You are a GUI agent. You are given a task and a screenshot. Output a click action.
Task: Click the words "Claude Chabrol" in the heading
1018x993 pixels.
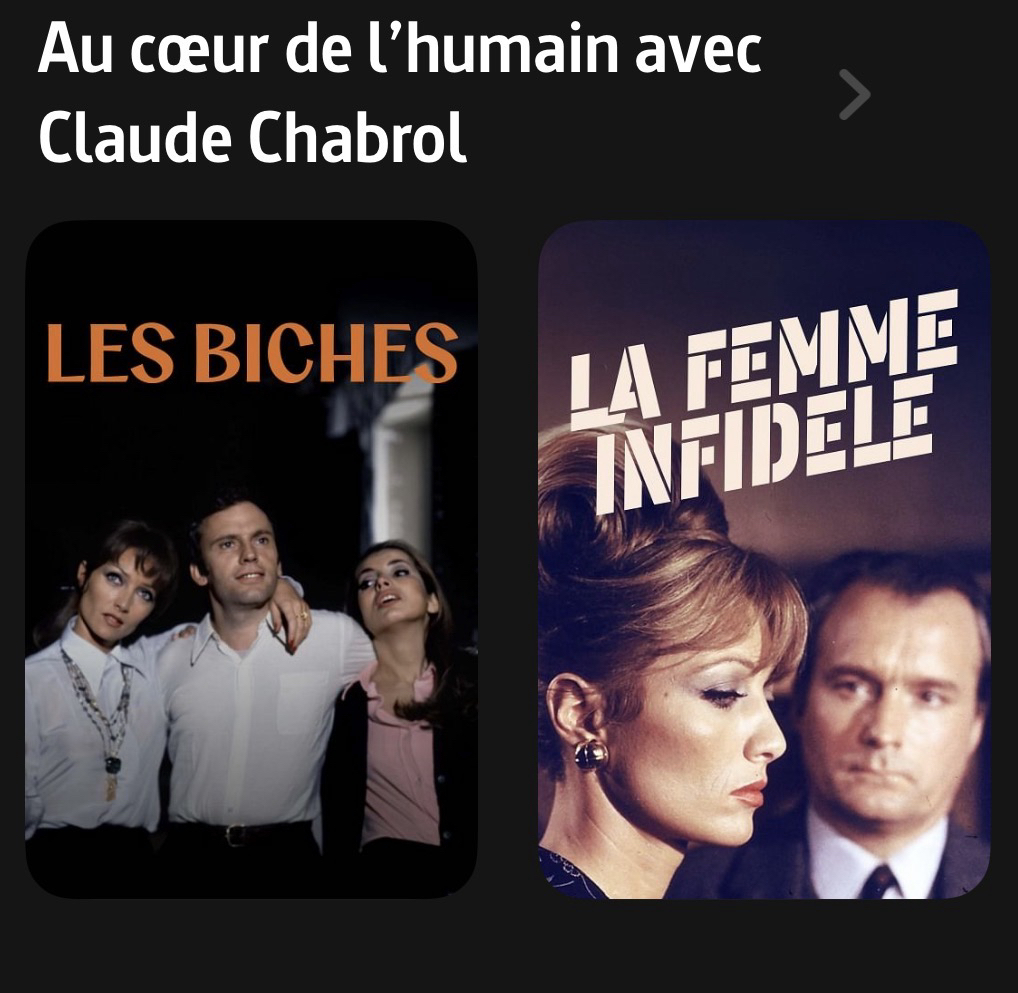point(253,138)
